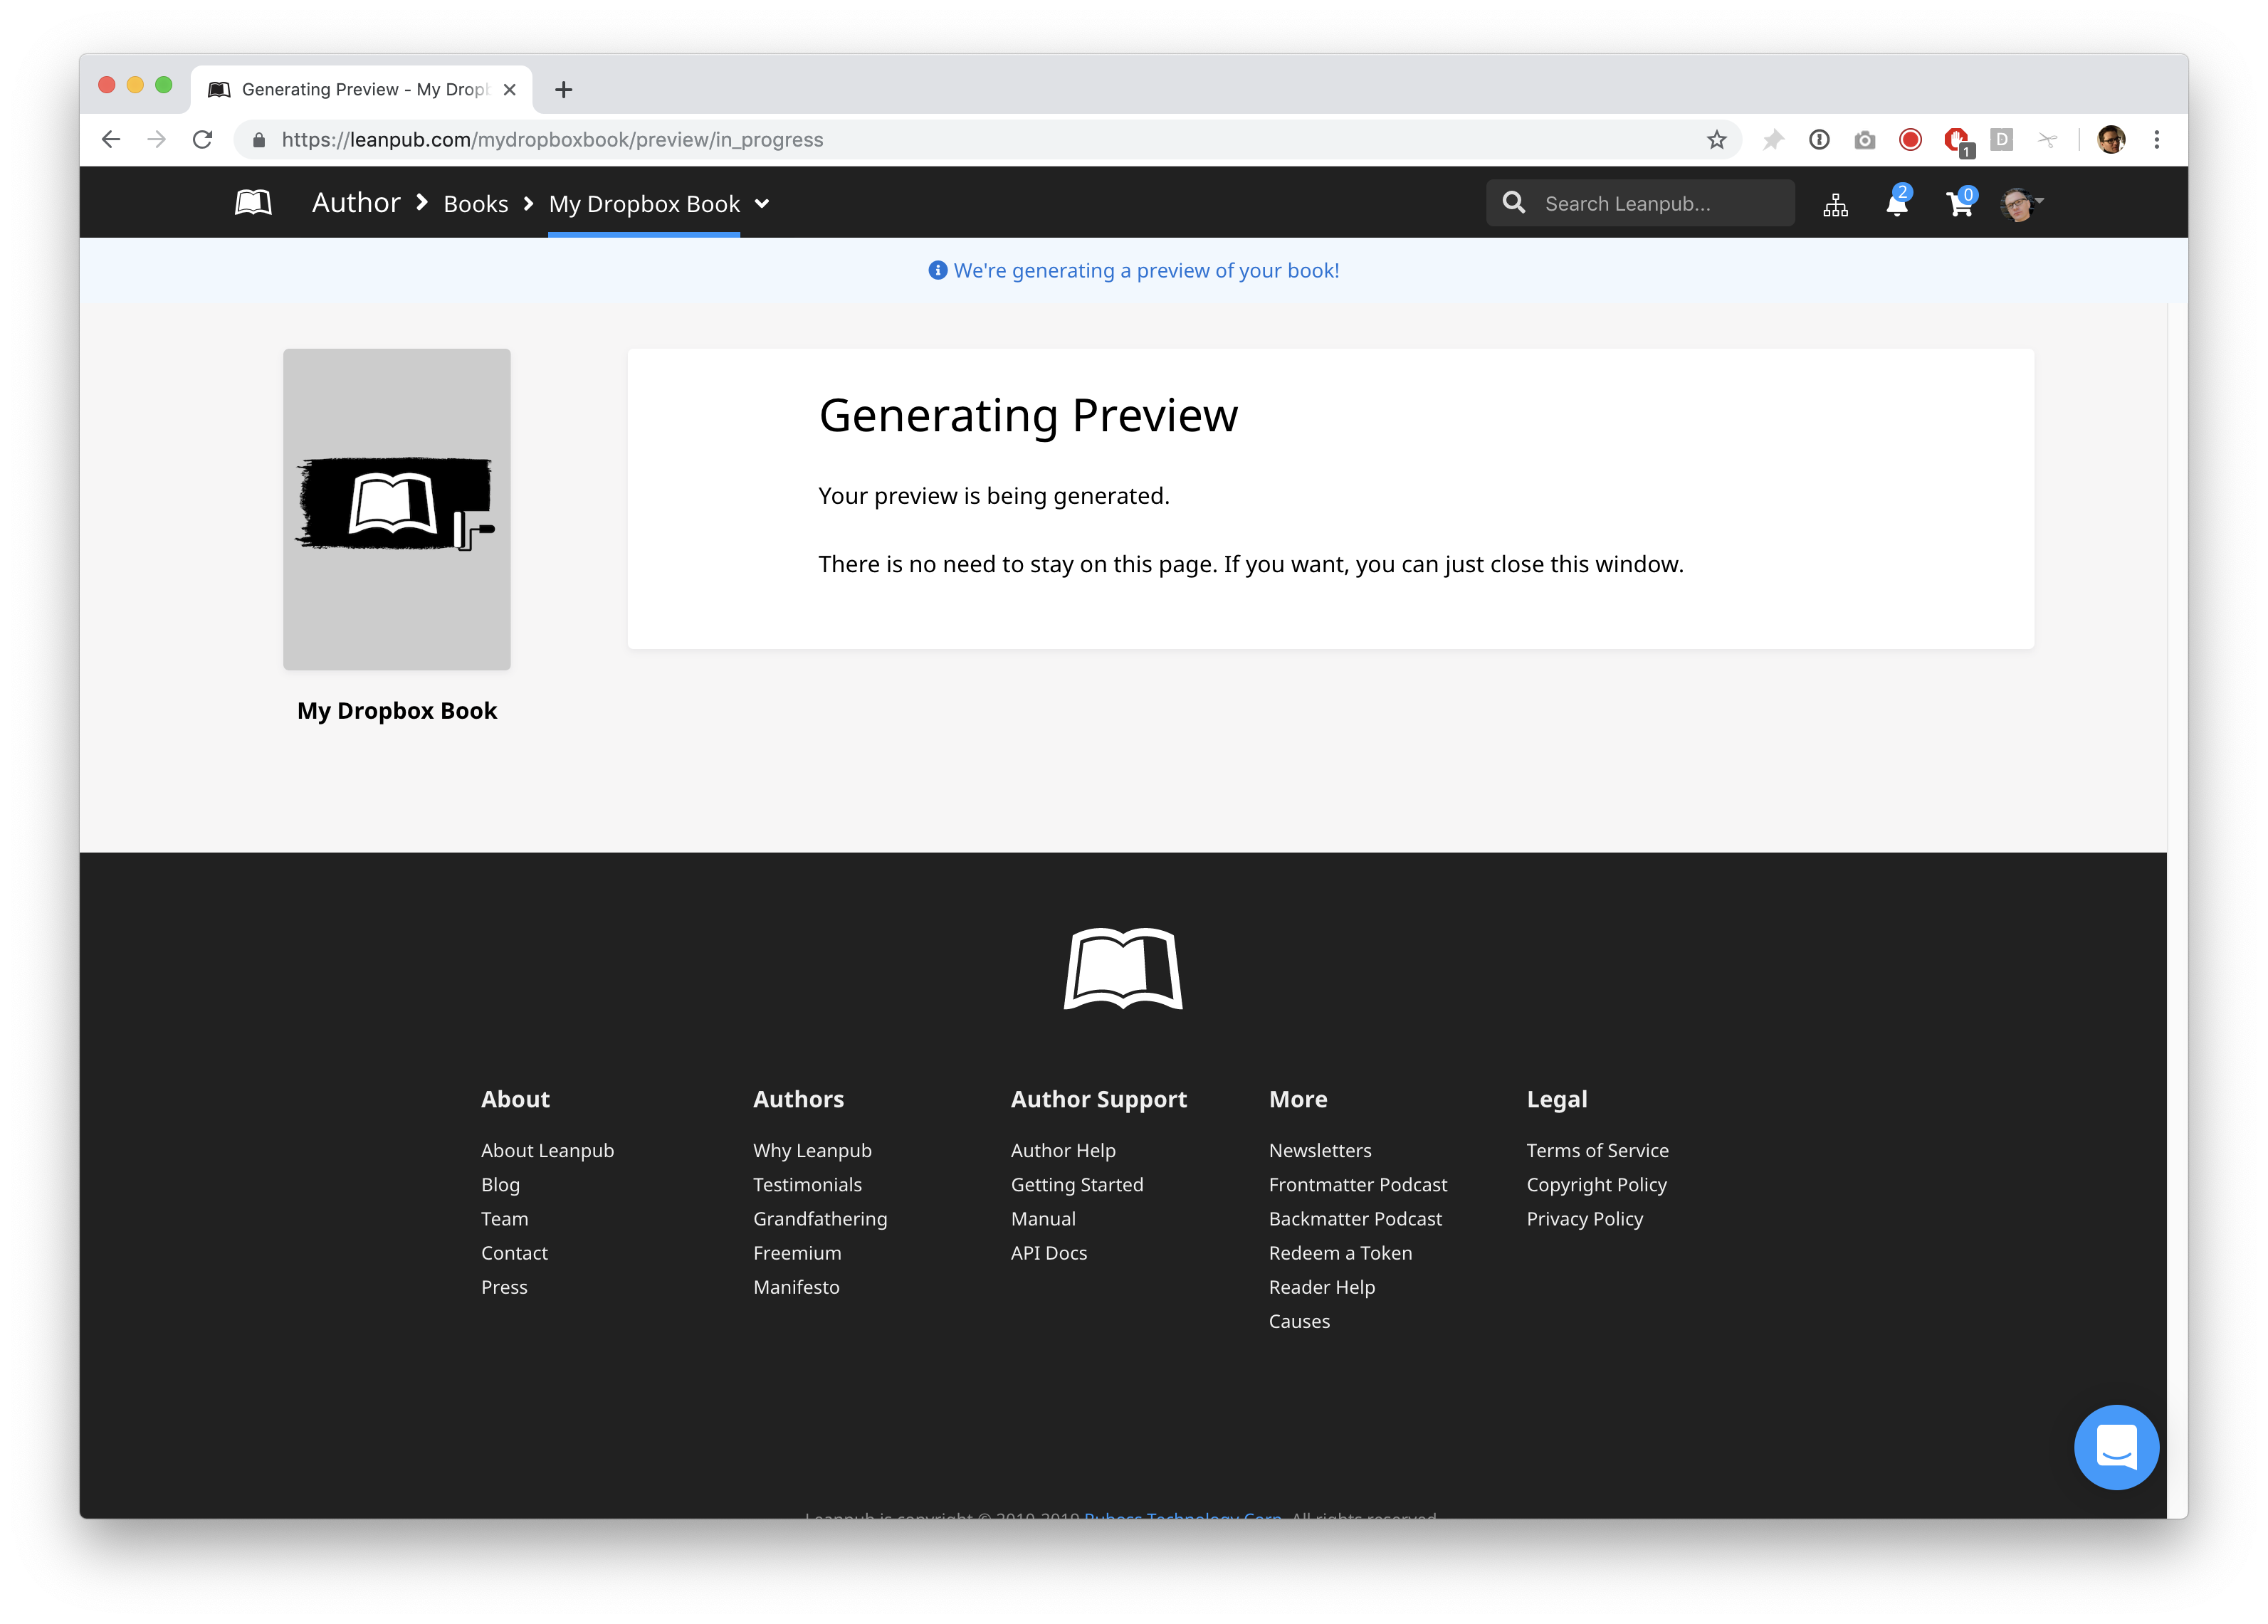2268x1624 pixels.
Task: Open the Author Help footer link
Action: click(x=1063, y=1150)
